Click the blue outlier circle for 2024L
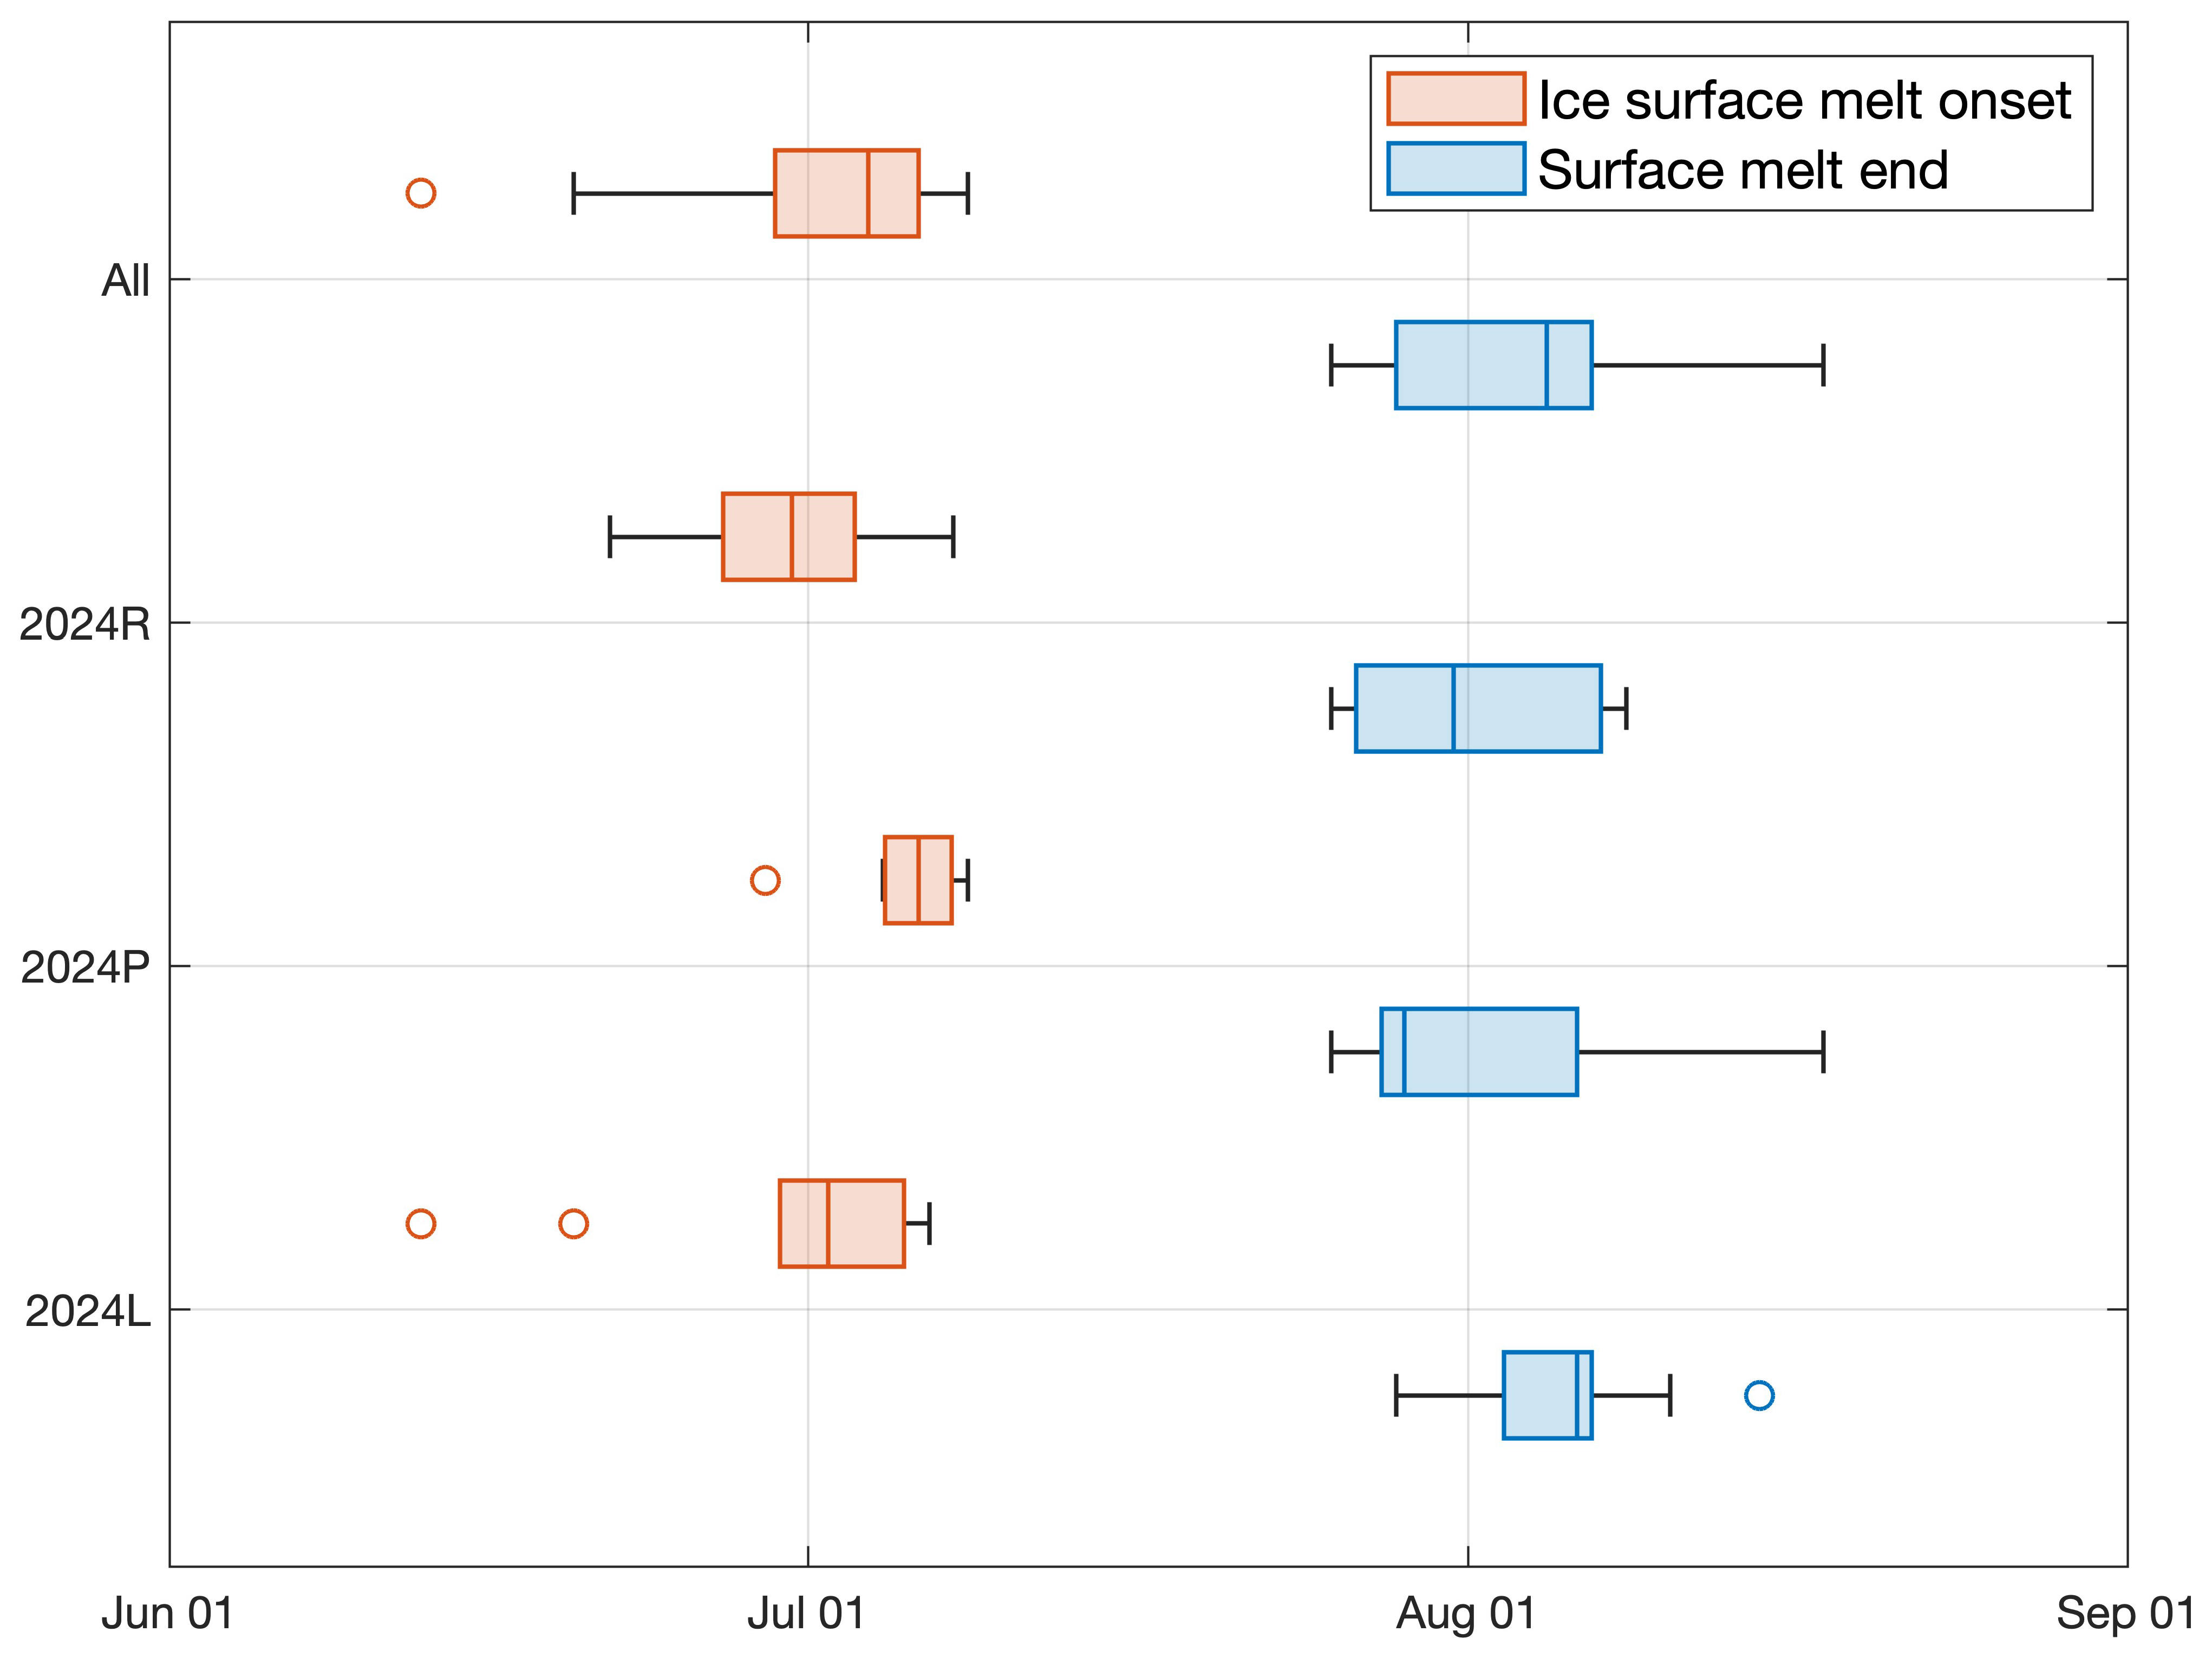The width and height of the screenshot is (2212, 1658). (1759, 1395)
